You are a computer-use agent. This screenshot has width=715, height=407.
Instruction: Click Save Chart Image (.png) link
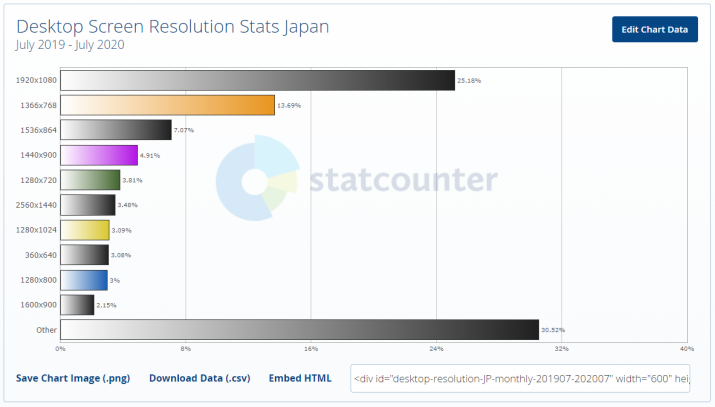click(74, 378)
